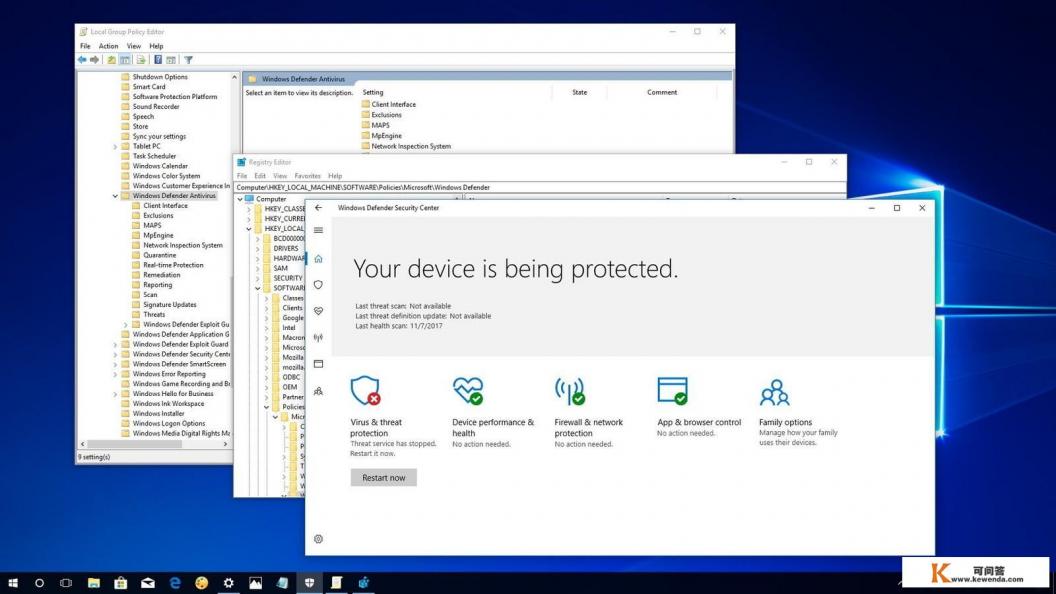Open the View menu in Group Policy Editor

(134, 46)
